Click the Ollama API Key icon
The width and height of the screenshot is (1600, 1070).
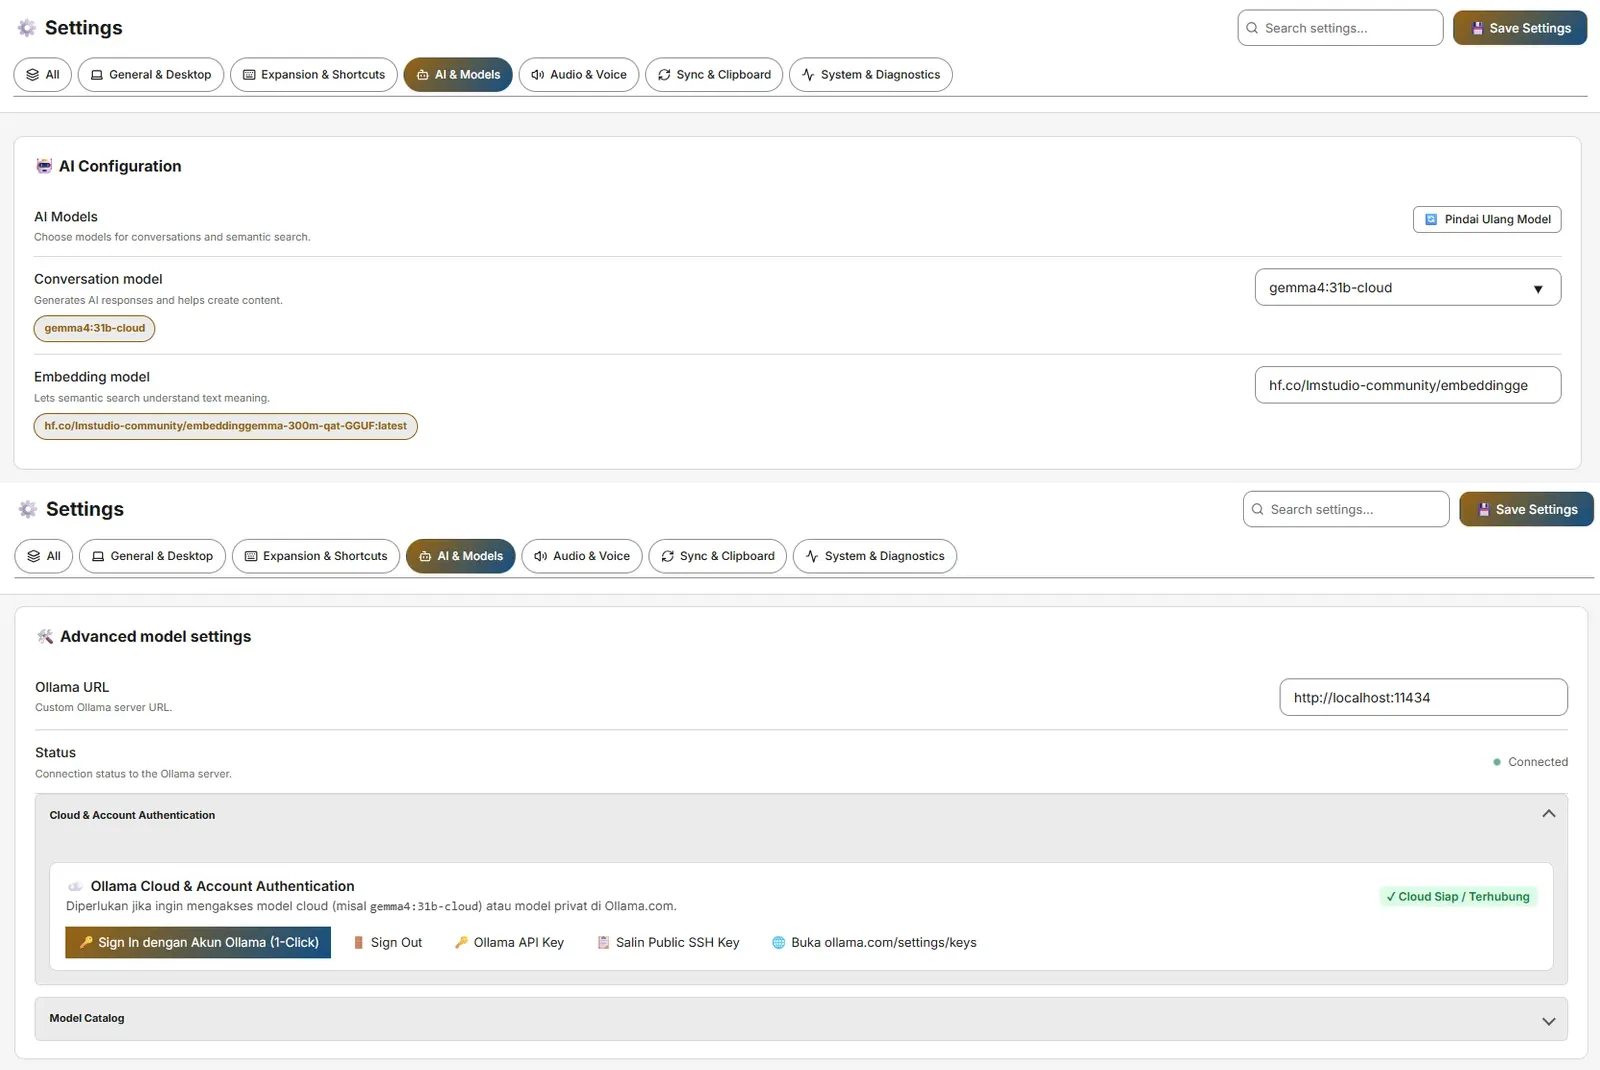coord(461,942)
